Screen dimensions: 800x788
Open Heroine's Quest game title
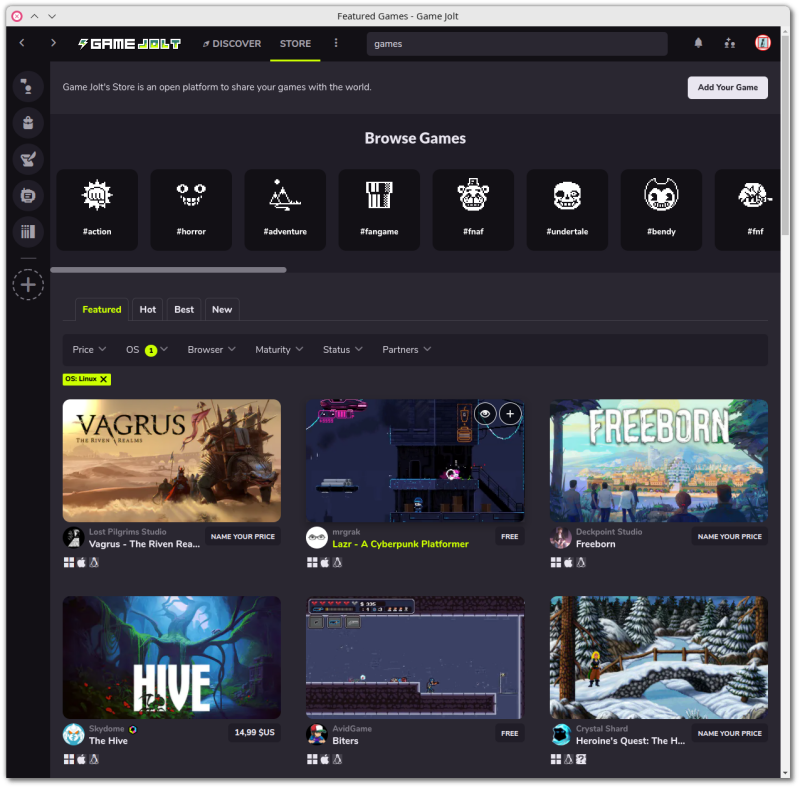[x=631, y=741]
